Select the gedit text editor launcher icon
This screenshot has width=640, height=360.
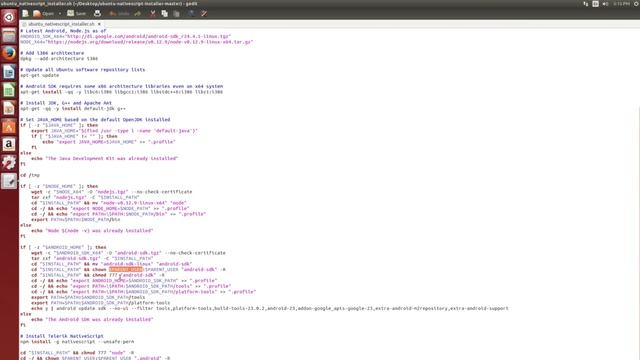[9, 181]
